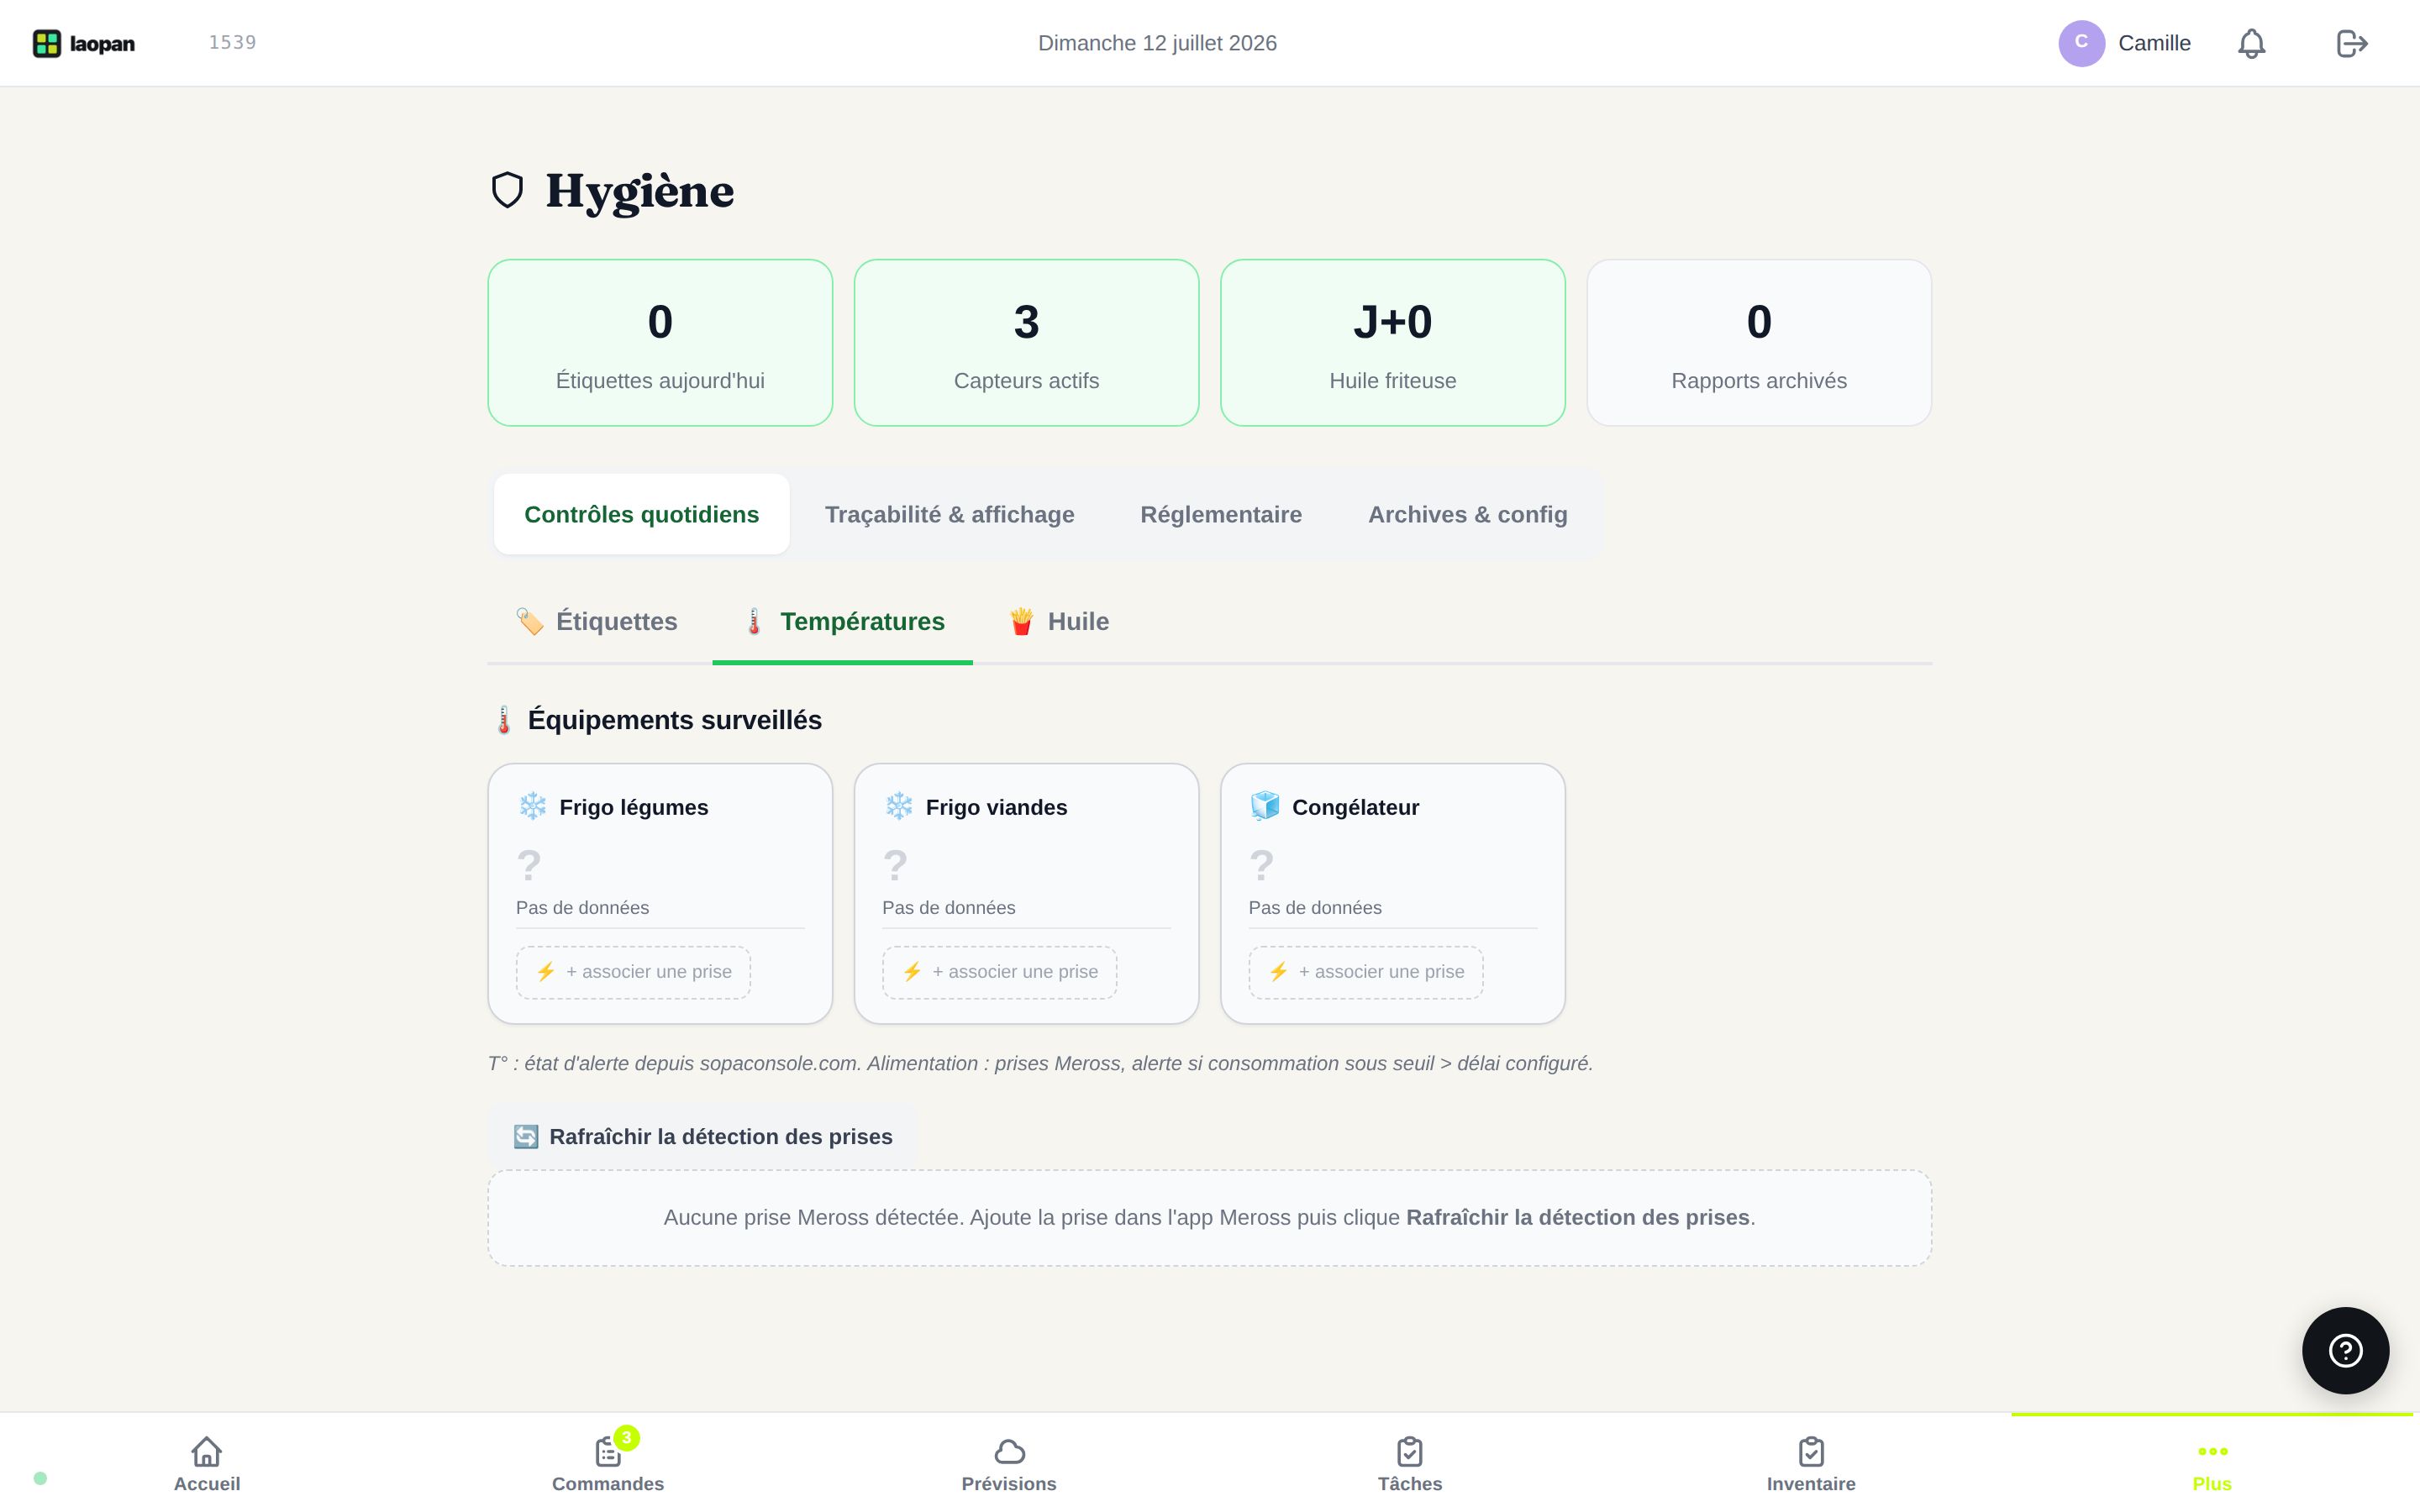This screenshot has height=1512, width=2420.
Task: Click the Inventaire clipboard icon
Action: (x=1811, y=1451)
